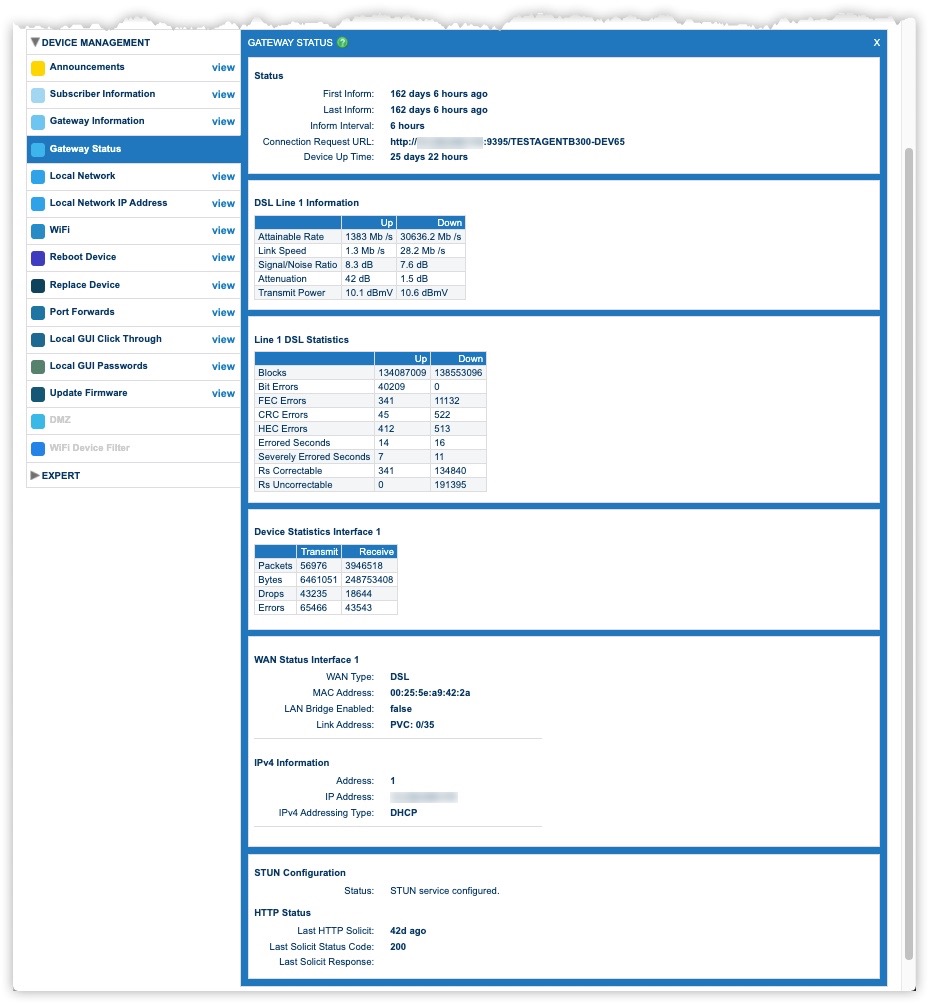Image resolution: width=929 pixels, height=1004 pixels.
Task: Click view link for Local Network IP Address
Action: point(223,204)
